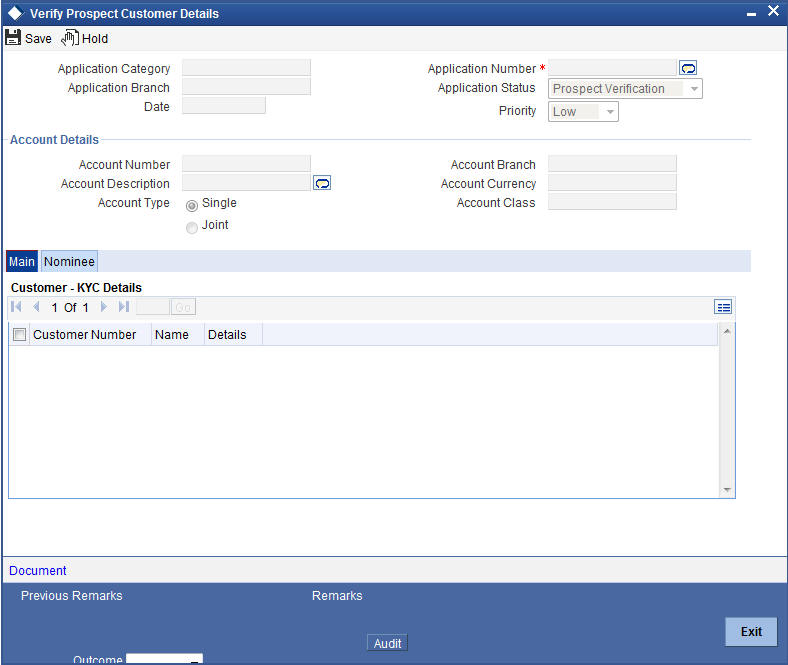Screen dimensions: 788x665
Task: Click the Application Branch field
Action: point(246,87)
